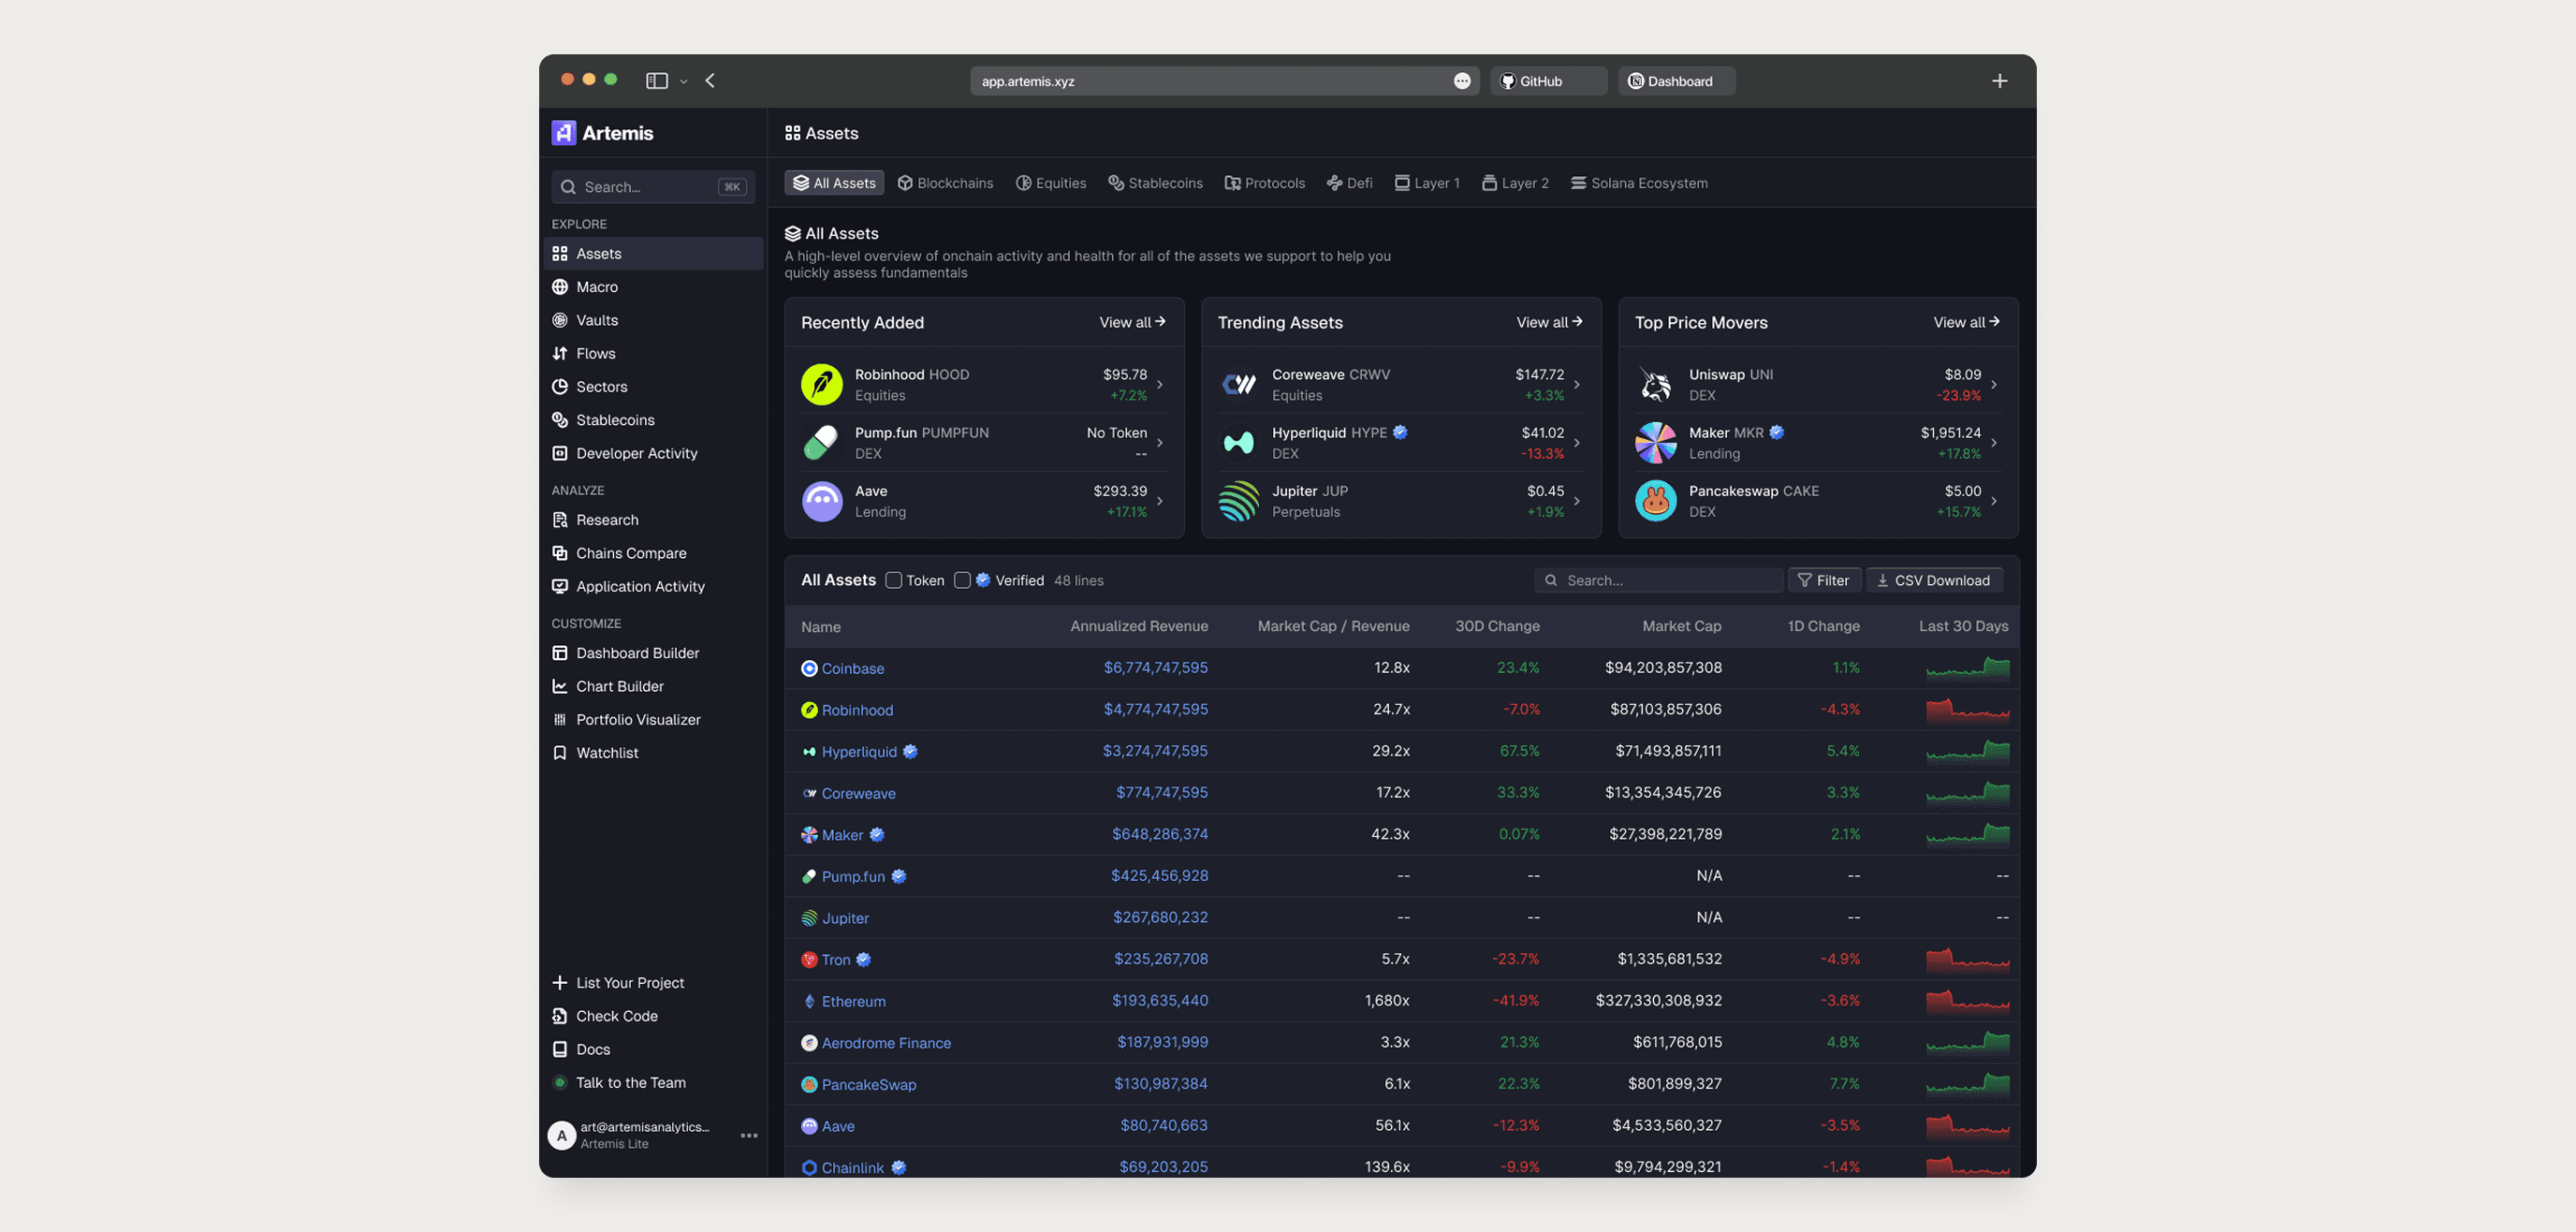Enable the Token checkbox
Viewport: 2576px width, 1232px height.
point(894,580)
